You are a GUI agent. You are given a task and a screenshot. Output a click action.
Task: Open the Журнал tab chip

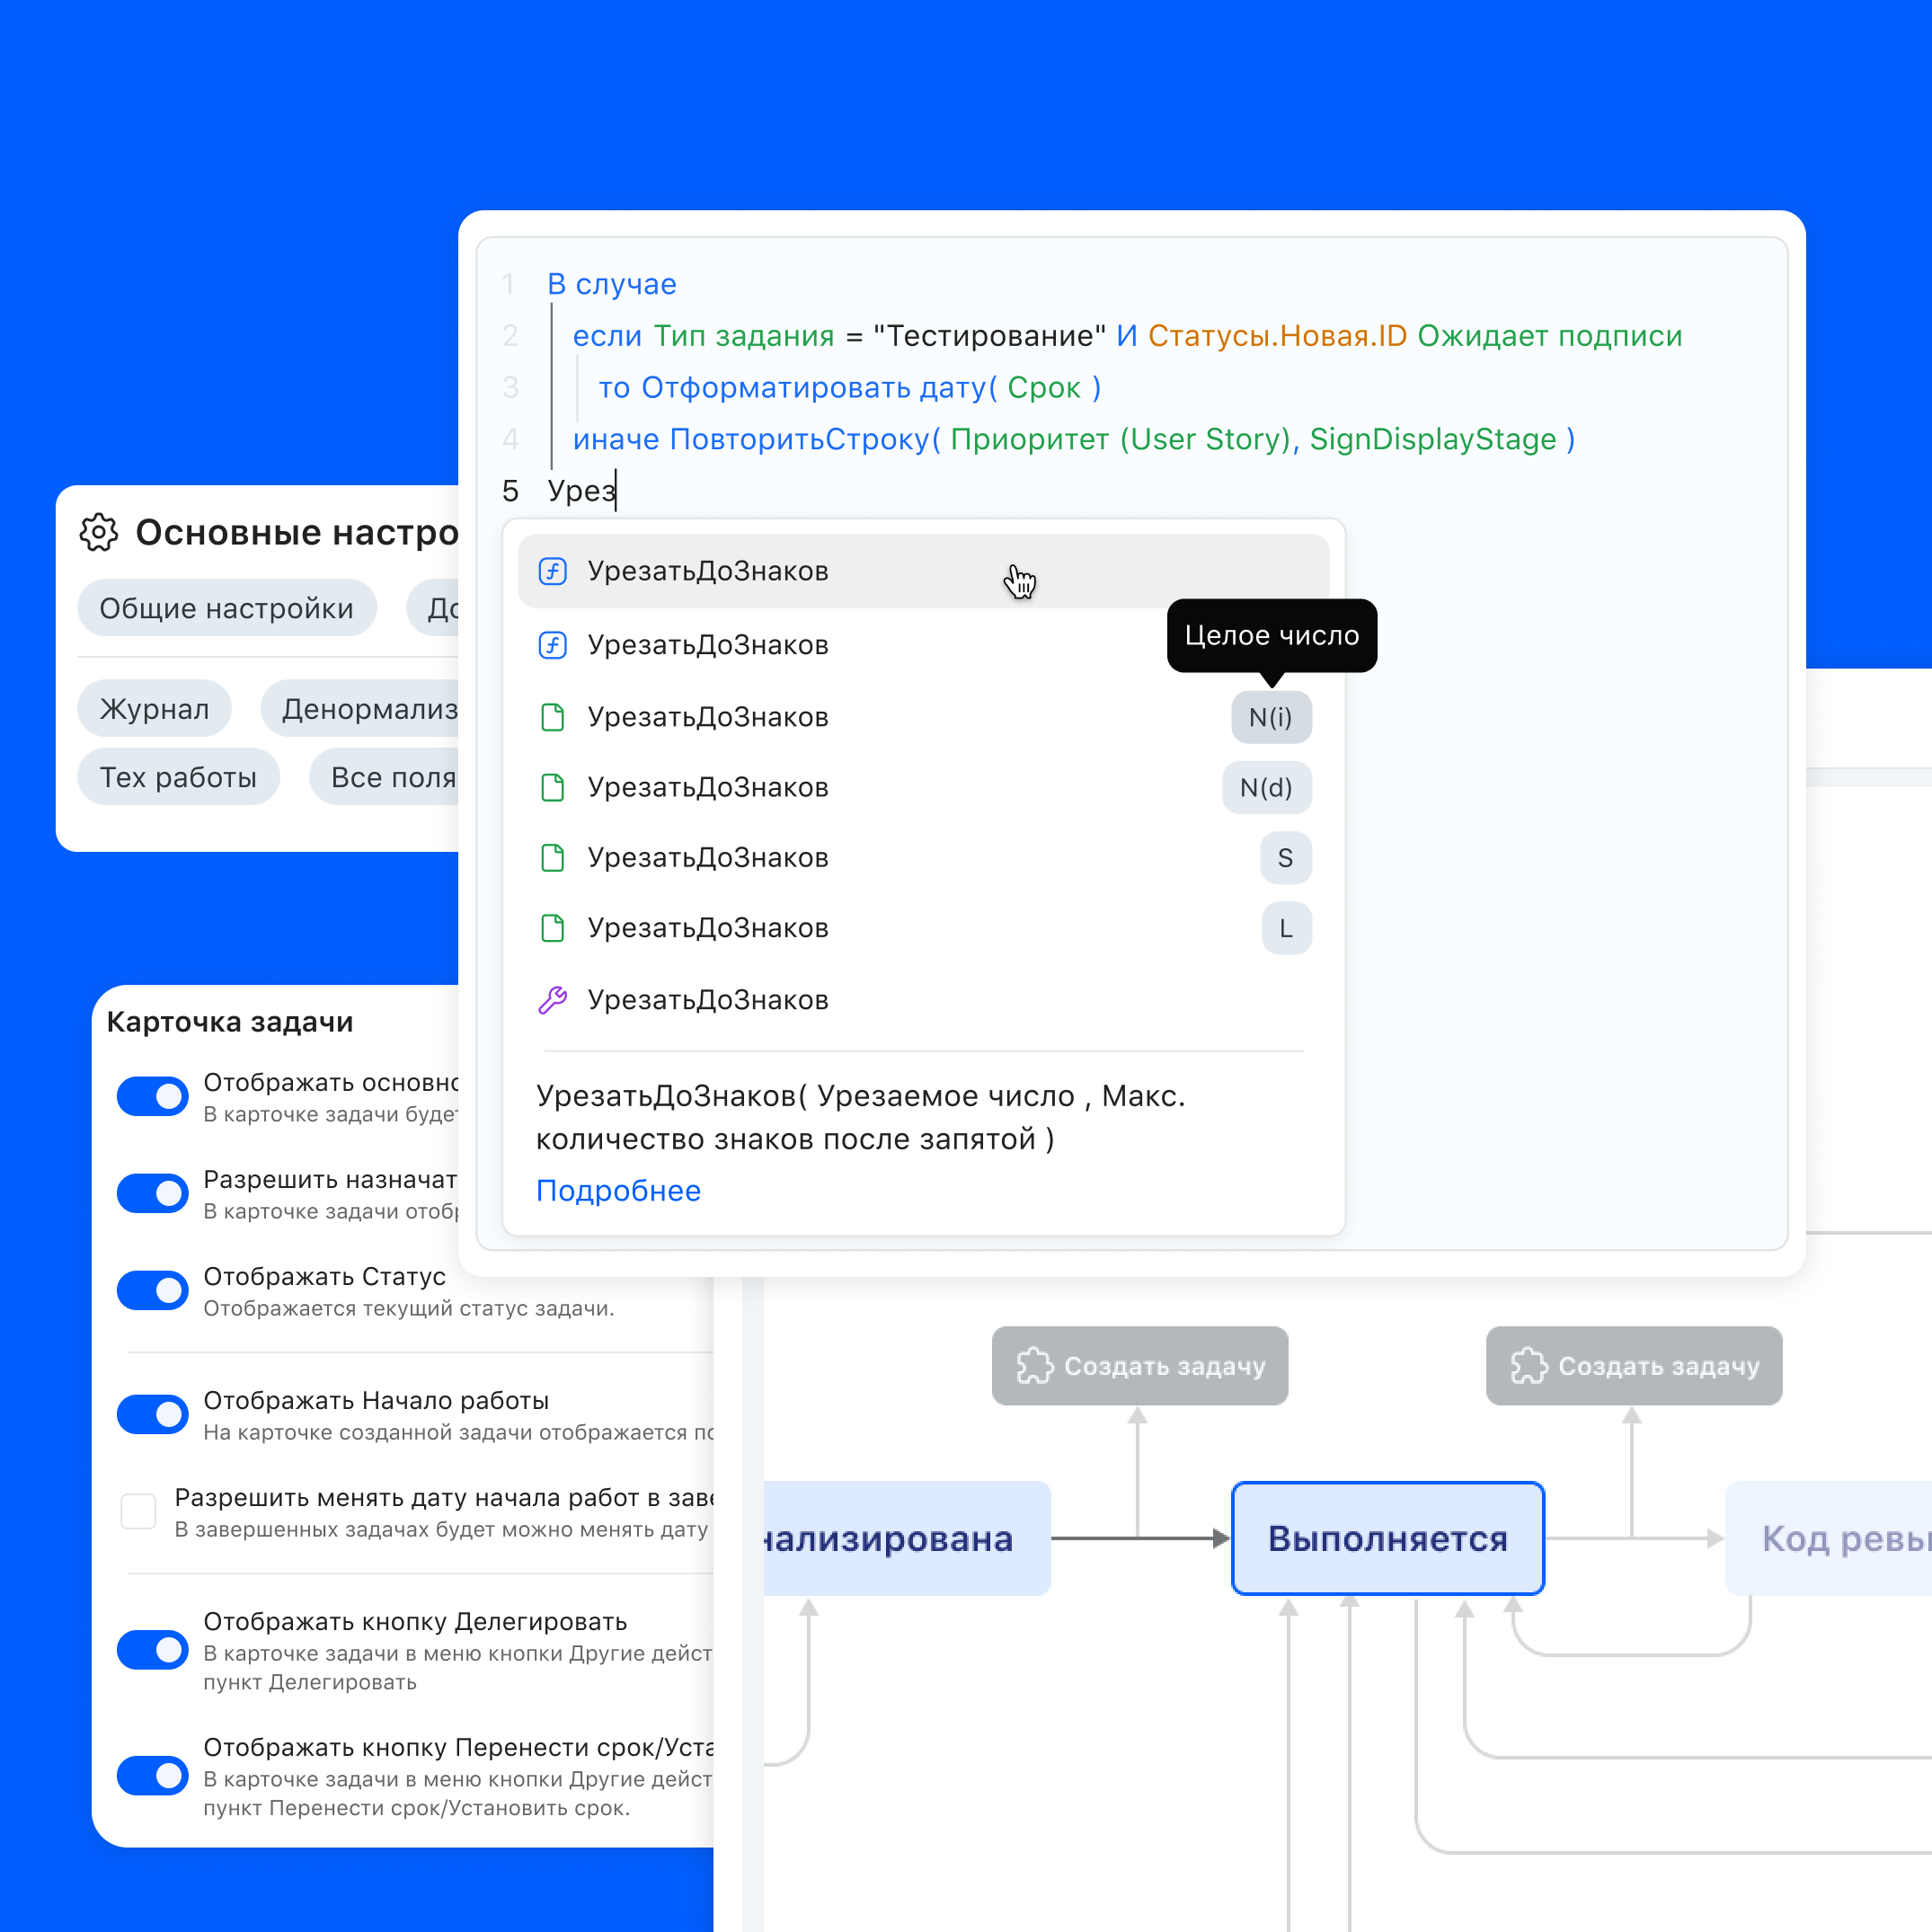pos(154,709)
